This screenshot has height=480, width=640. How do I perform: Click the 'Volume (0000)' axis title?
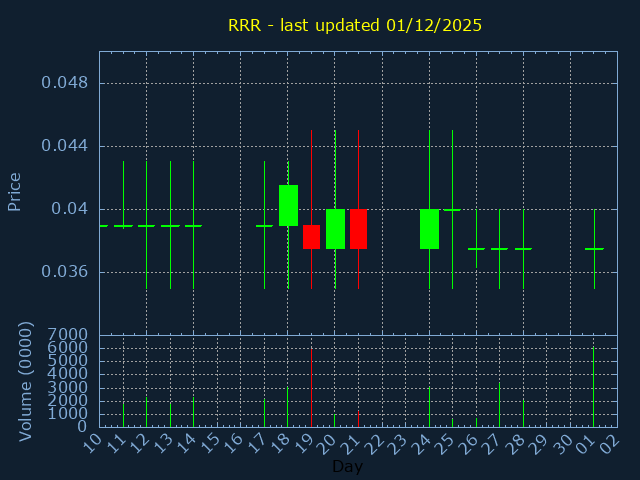pos(27,381)
